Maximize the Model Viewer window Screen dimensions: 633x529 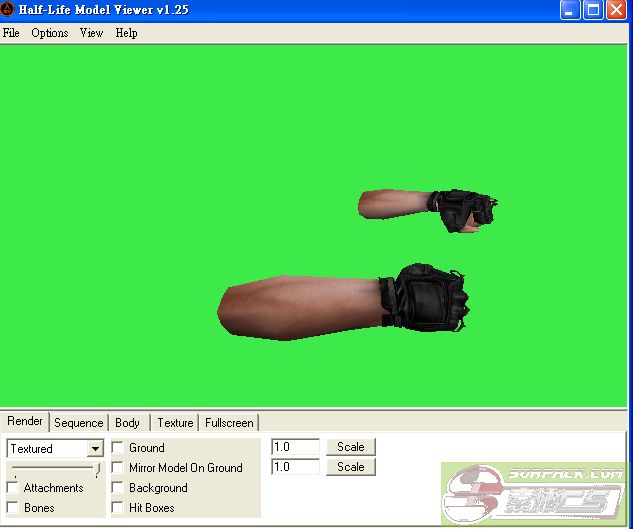[x=593, y=10]
